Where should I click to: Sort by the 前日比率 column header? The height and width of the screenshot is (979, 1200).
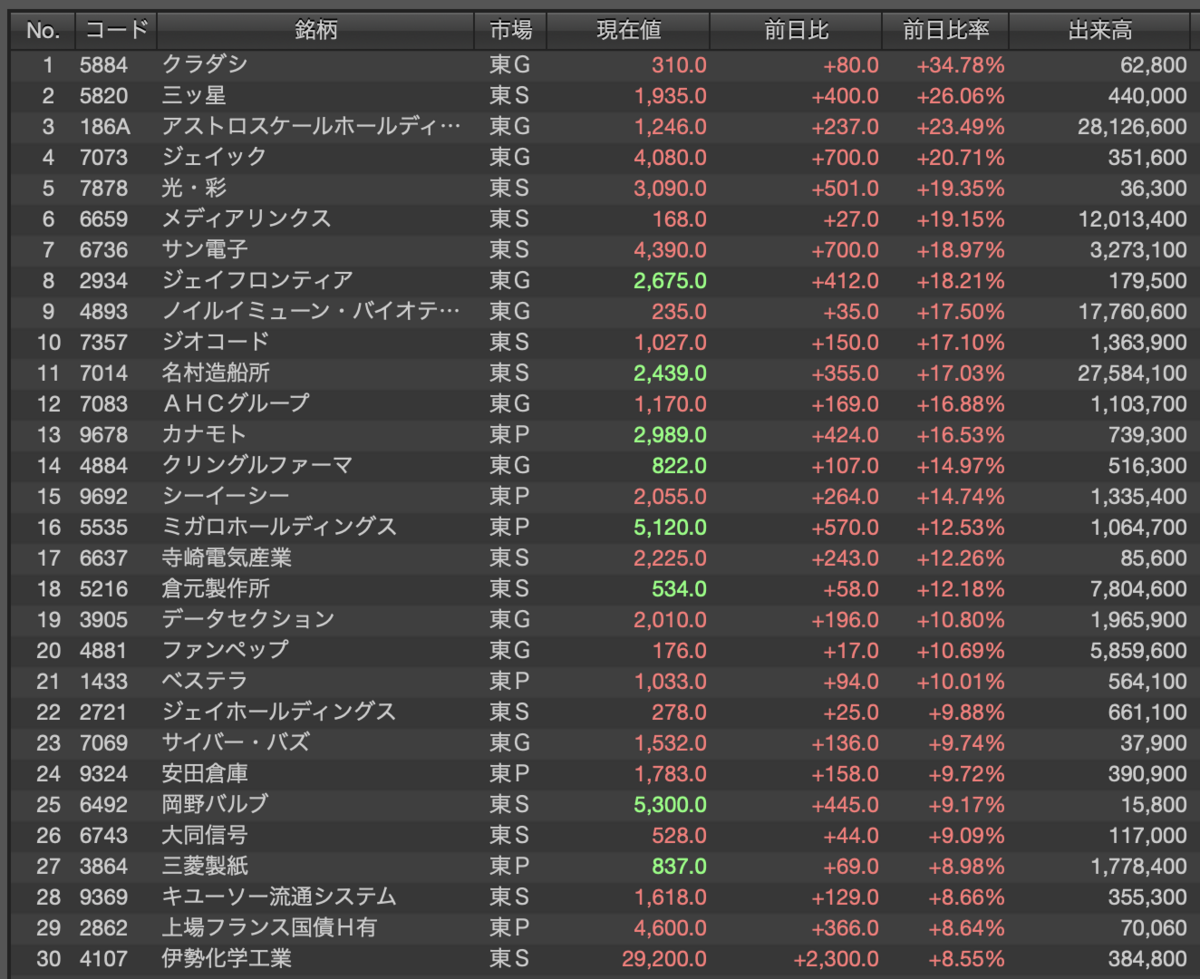[x=945, y=31]
